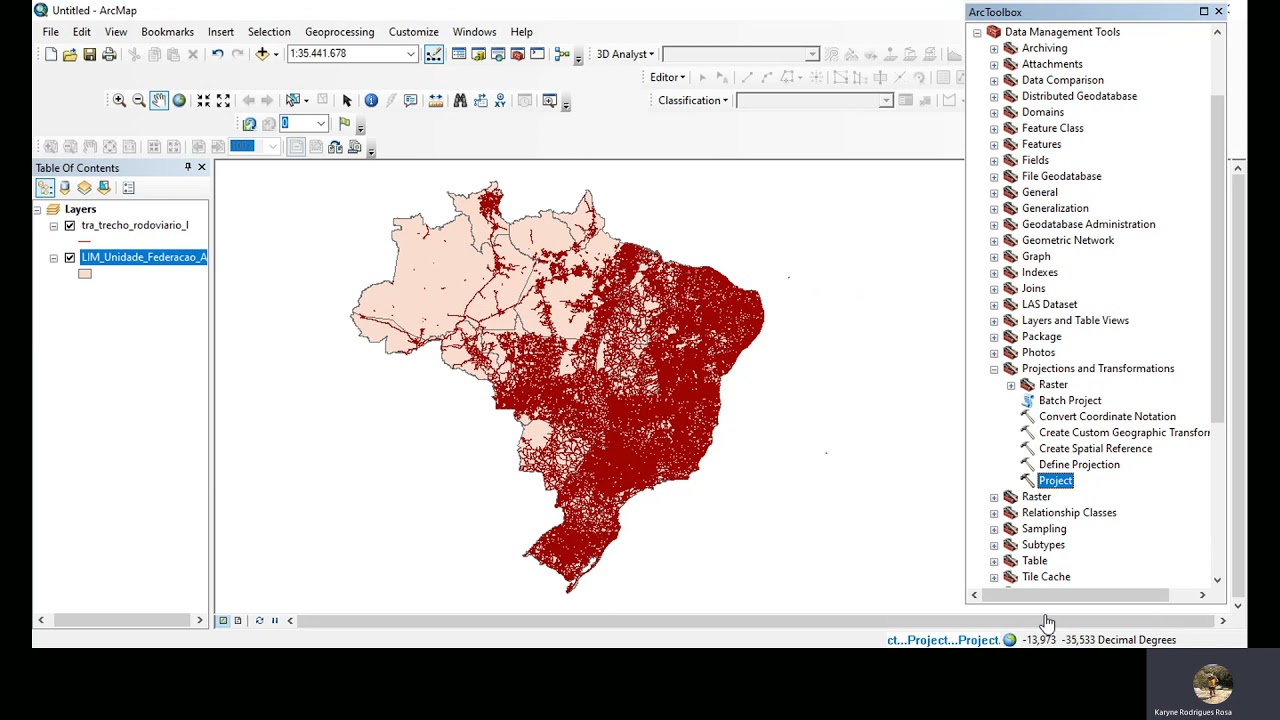The width and height of the screenshot is (1280, 720).
Task: Click the Convert Coordinate Notation tool
Action: click(x=1107, y=417)
